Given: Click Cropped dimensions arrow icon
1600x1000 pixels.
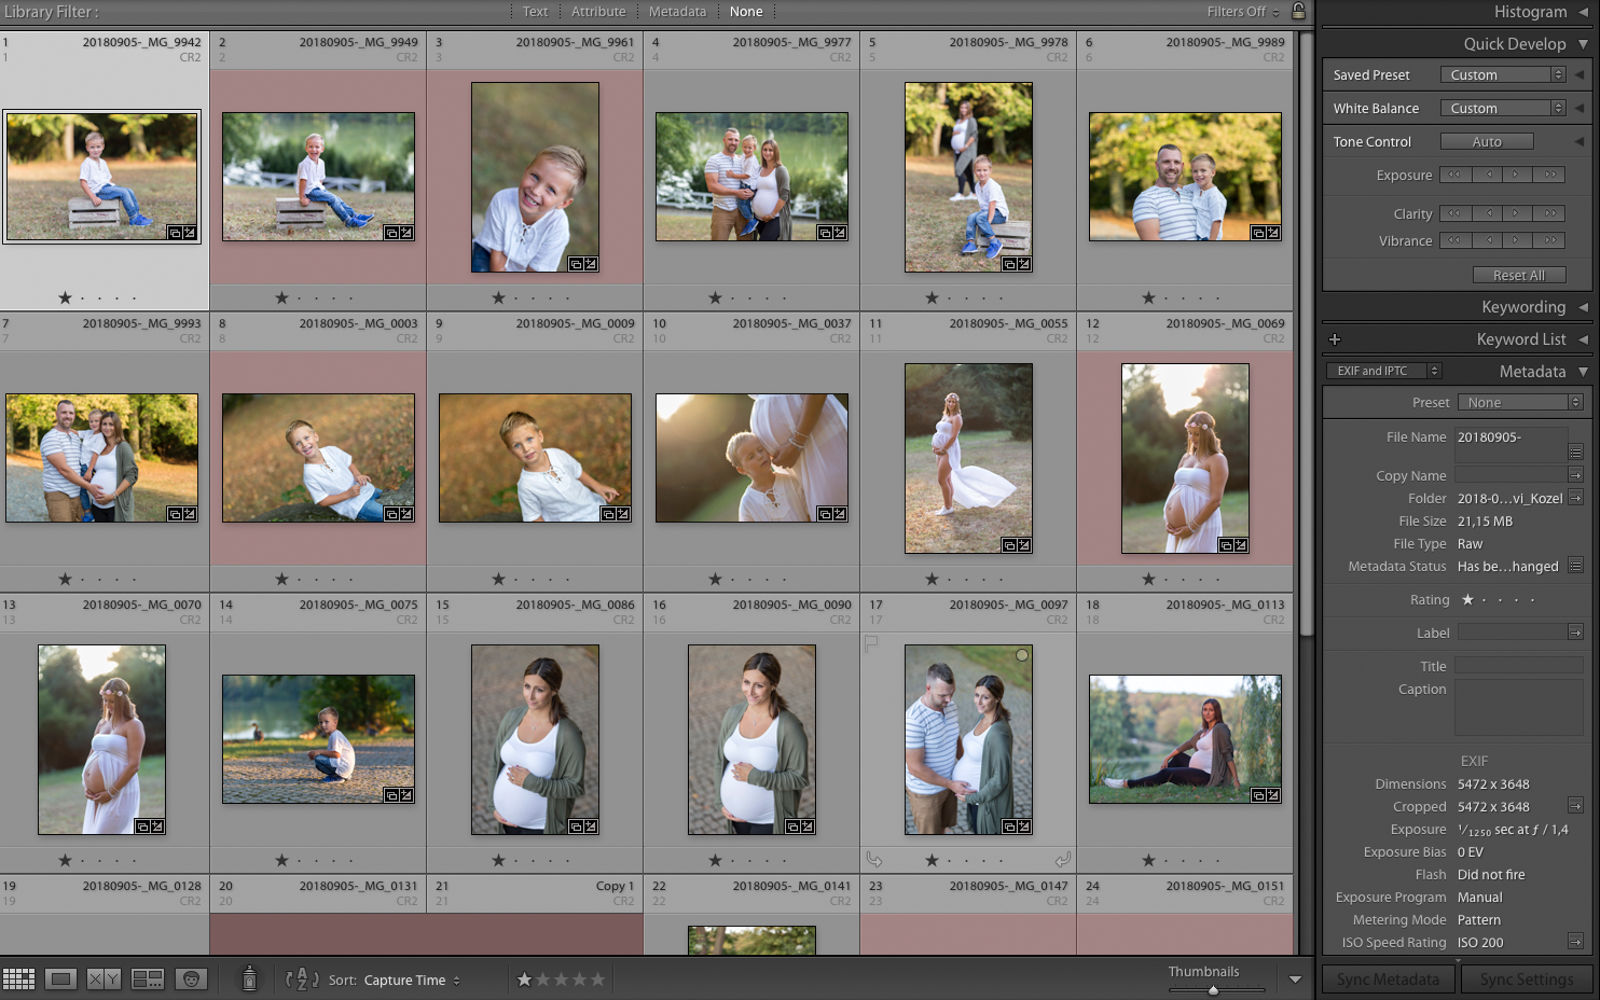Looking at the screenshot, I should point(1576,805).
